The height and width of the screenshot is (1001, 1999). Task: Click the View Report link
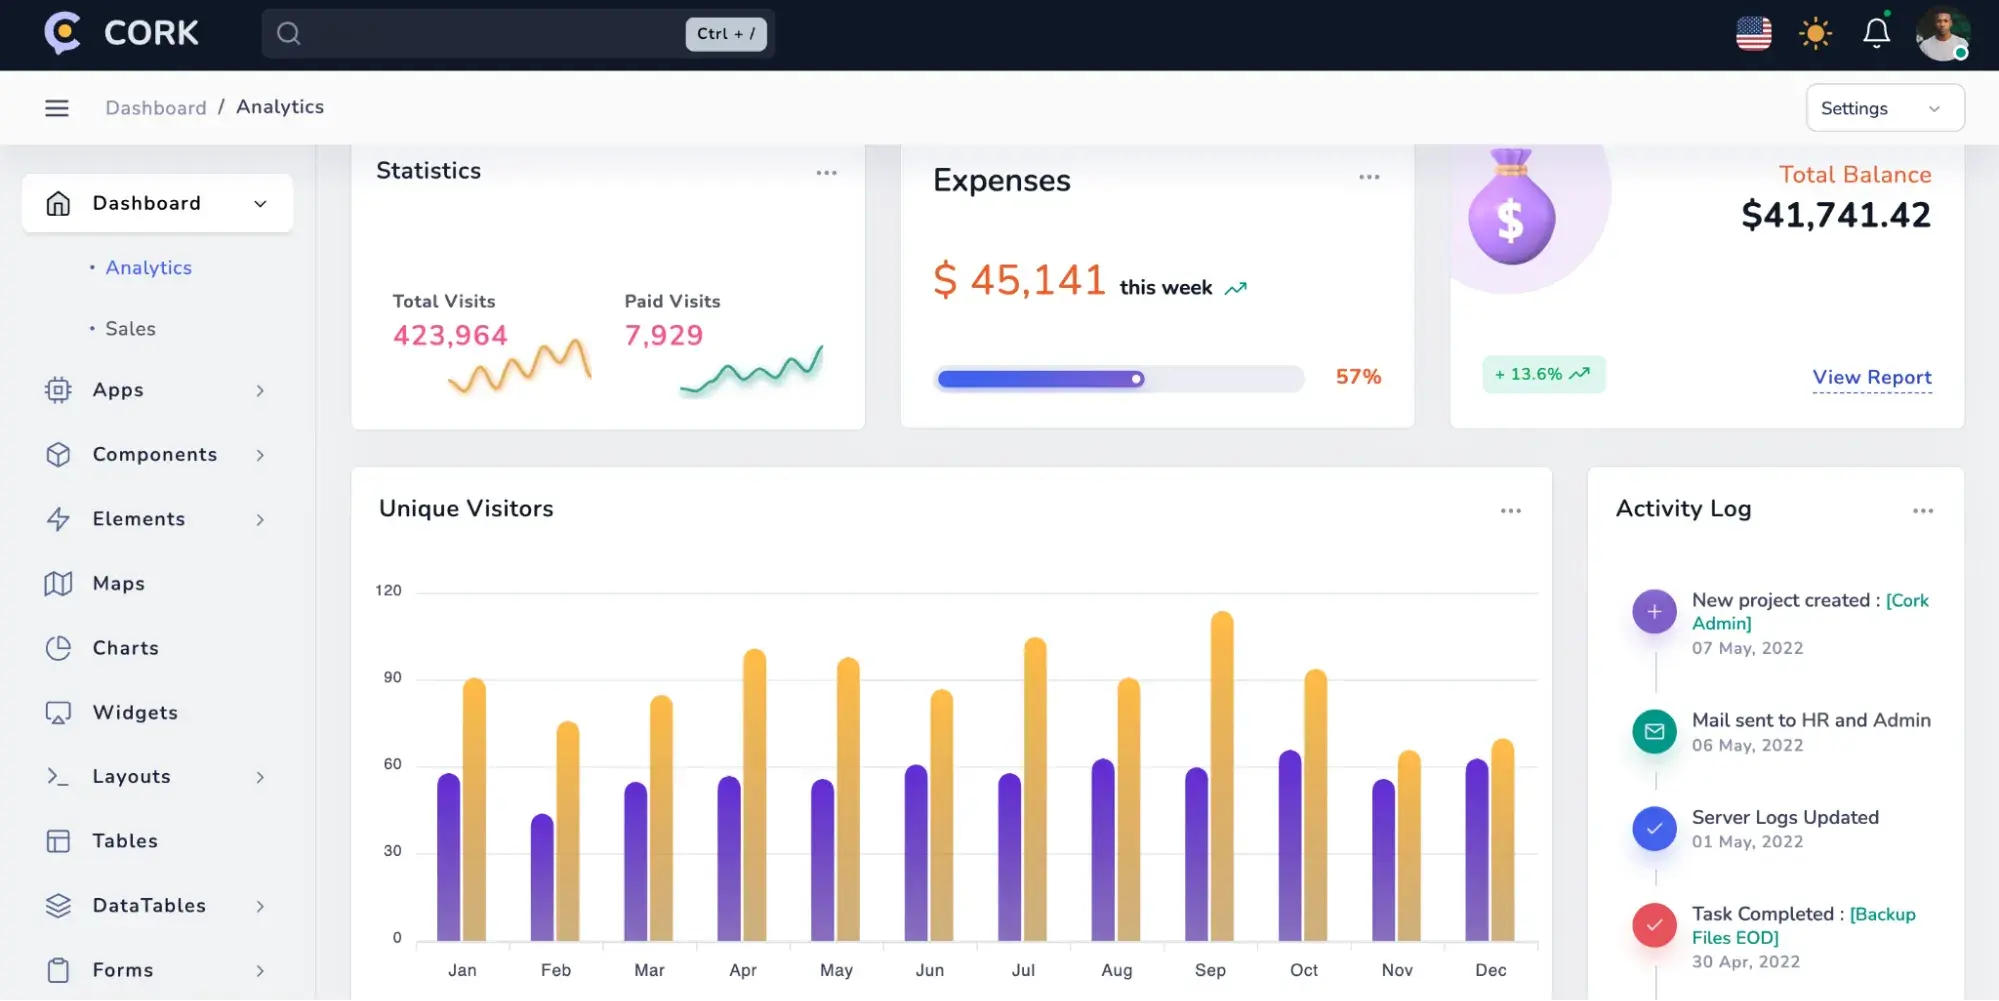coord(1871,377)
